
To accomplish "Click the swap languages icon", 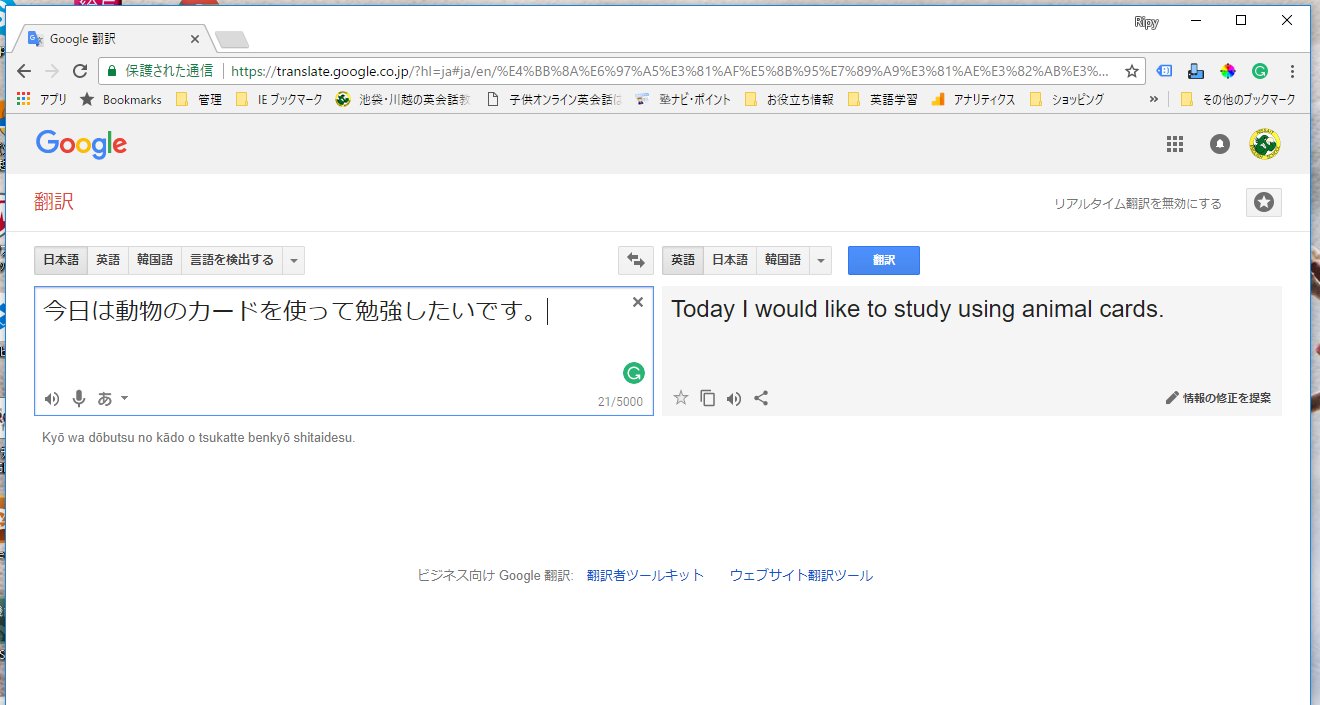I will pyautogui.click(x=635, y=260).
